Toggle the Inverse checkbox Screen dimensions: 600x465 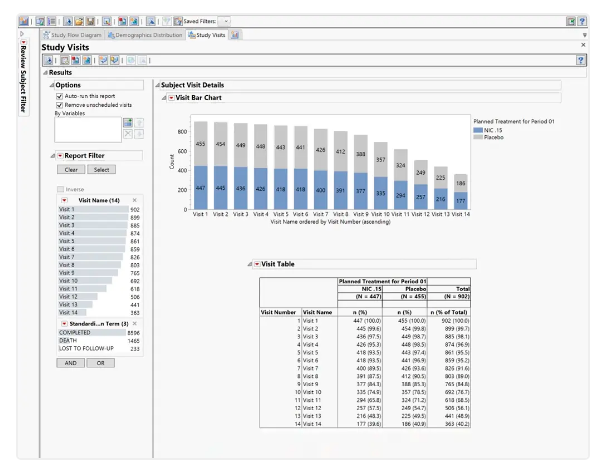point(60,189)
